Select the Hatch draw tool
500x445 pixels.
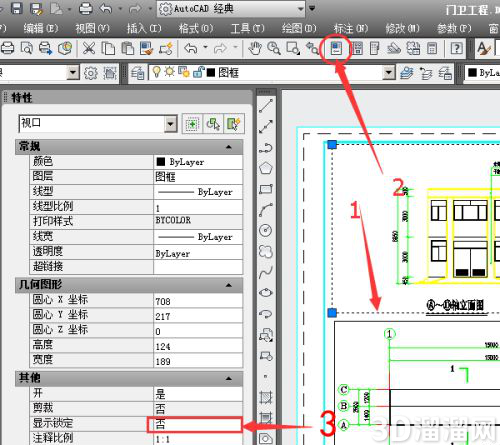266,397
